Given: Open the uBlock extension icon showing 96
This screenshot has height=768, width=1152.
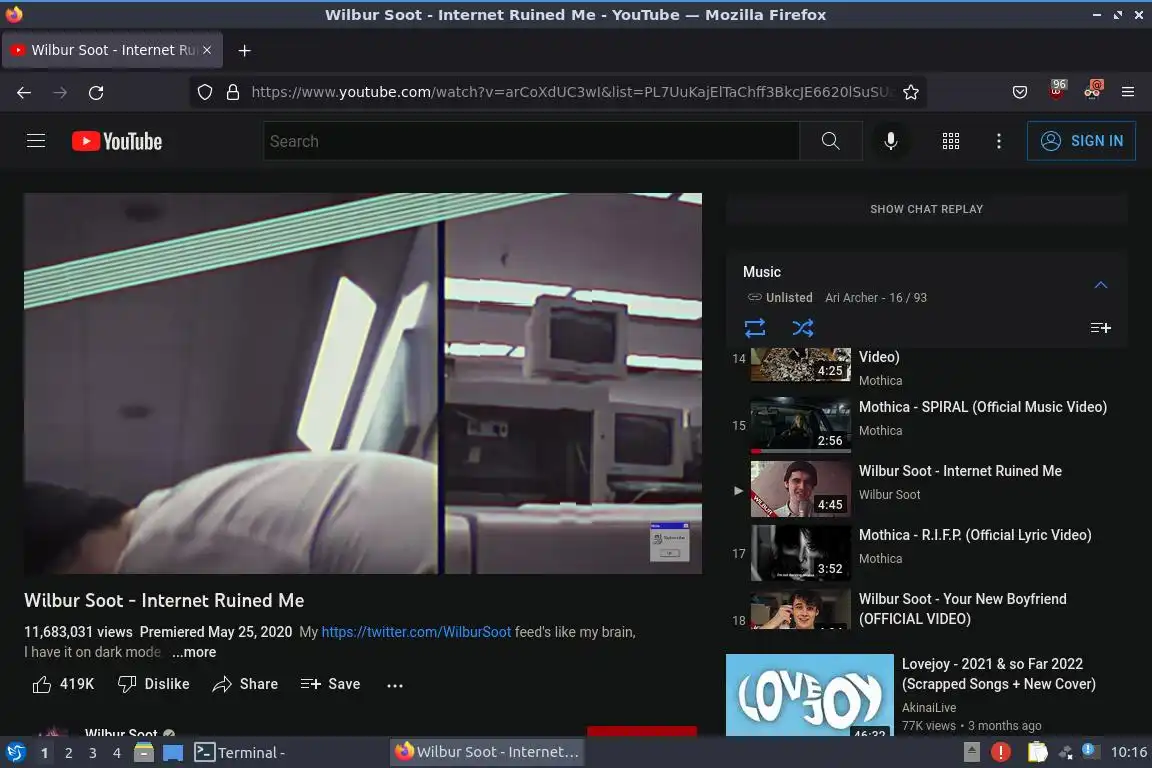Looking at the screenshot, I should click(x=1056, y=90).
